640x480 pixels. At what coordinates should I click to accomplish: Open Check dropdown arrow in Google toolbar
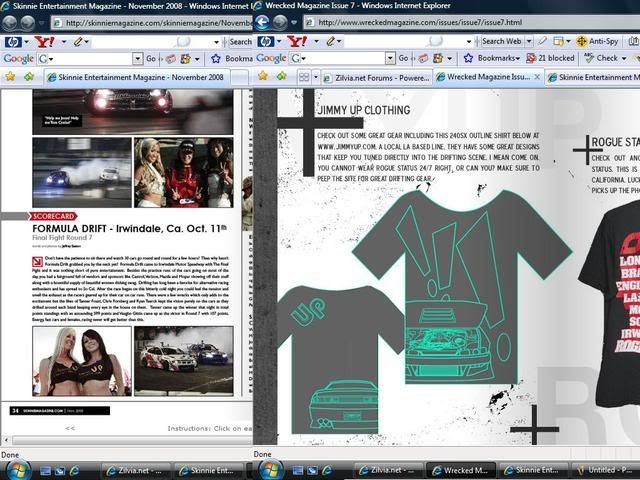[624, 58]
